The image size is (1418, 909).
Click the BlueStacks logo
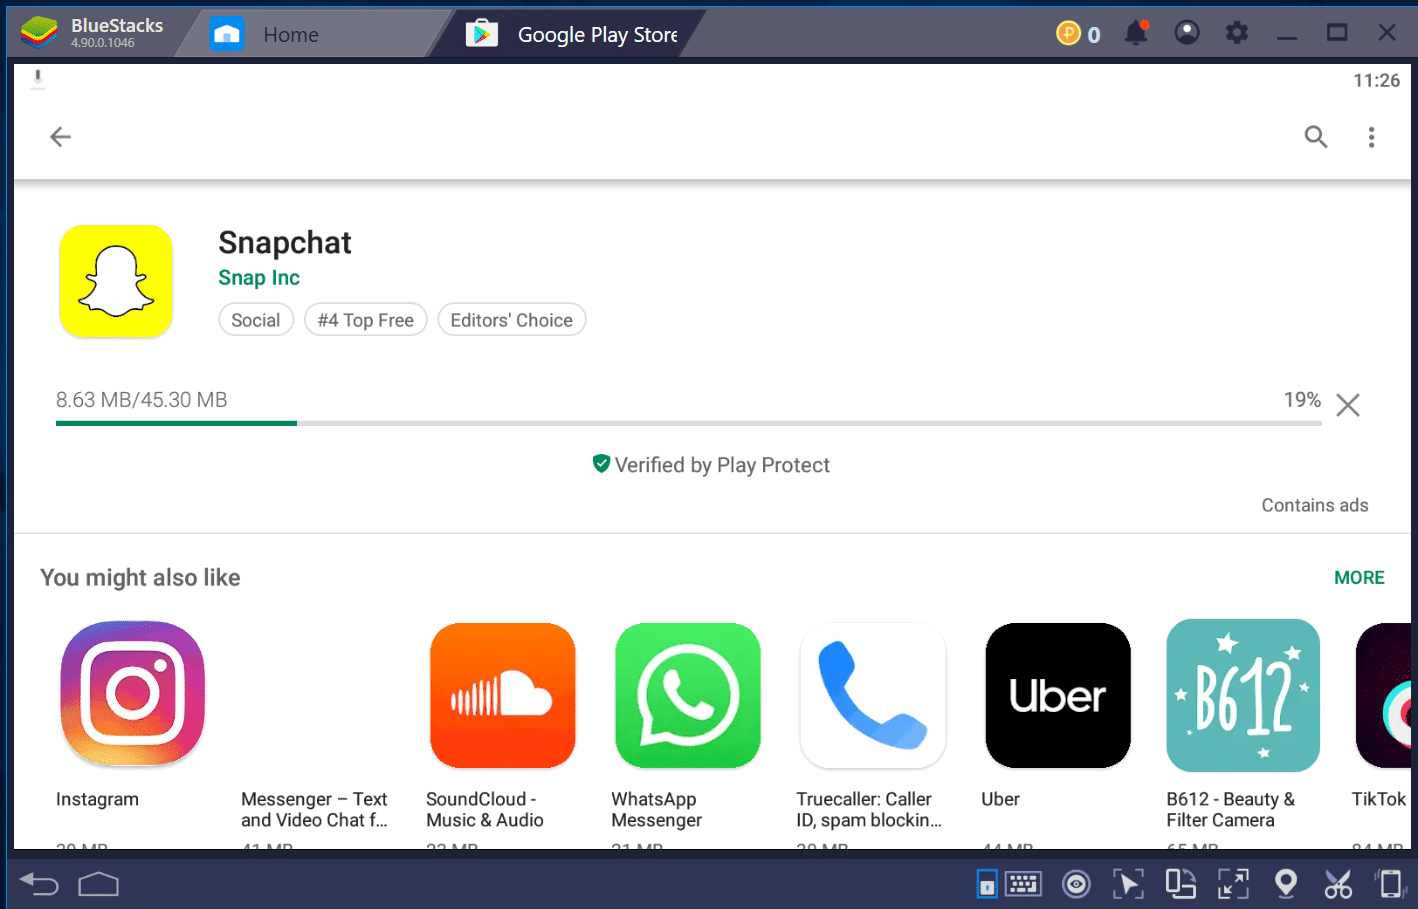(39, 33)
